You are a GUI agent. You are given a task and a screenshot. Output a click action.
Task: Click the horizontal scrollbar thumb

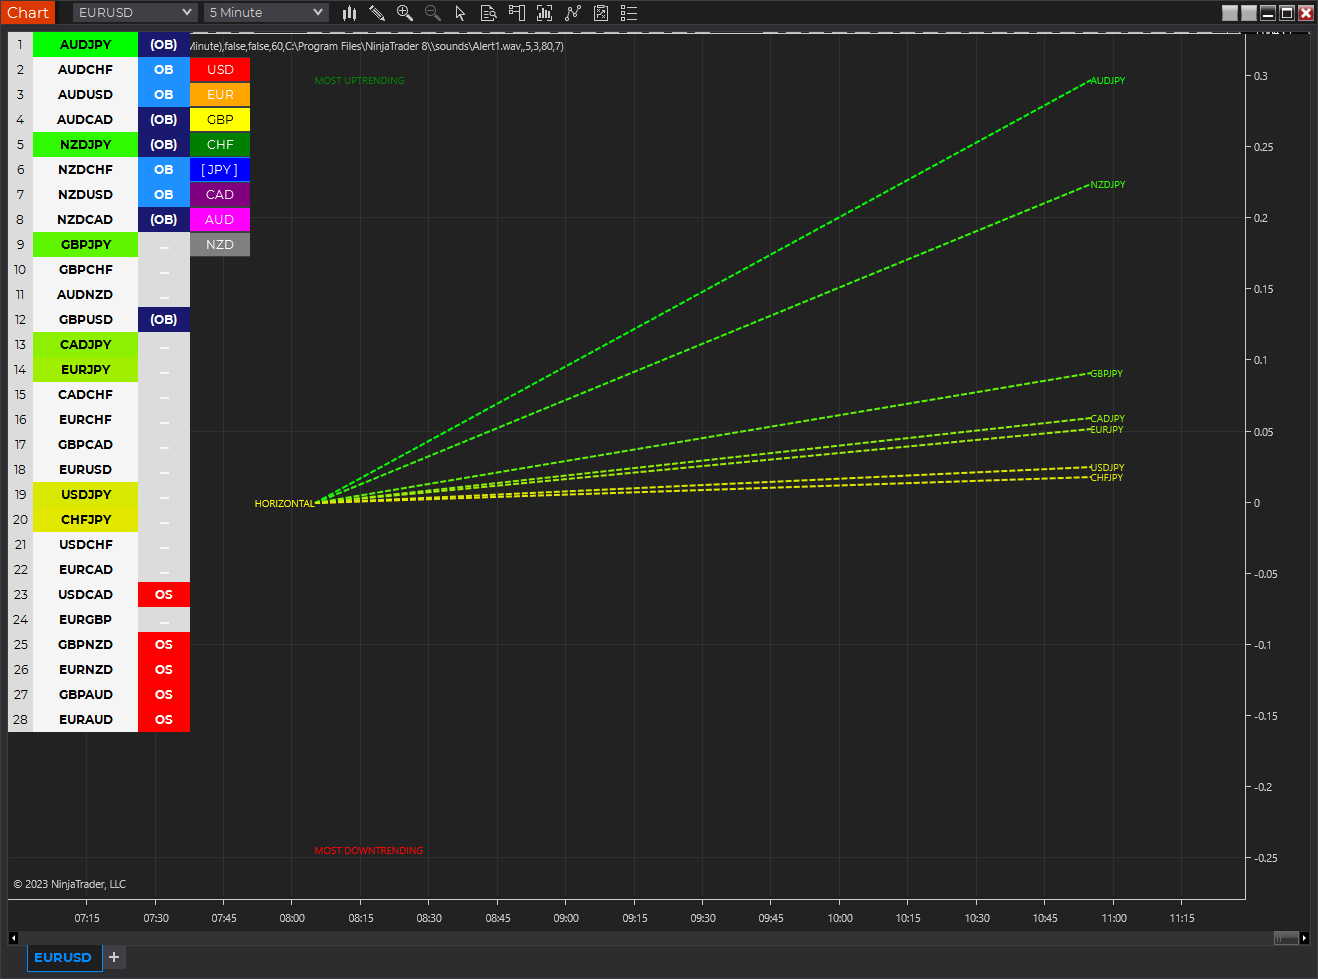coord(1286,938)
